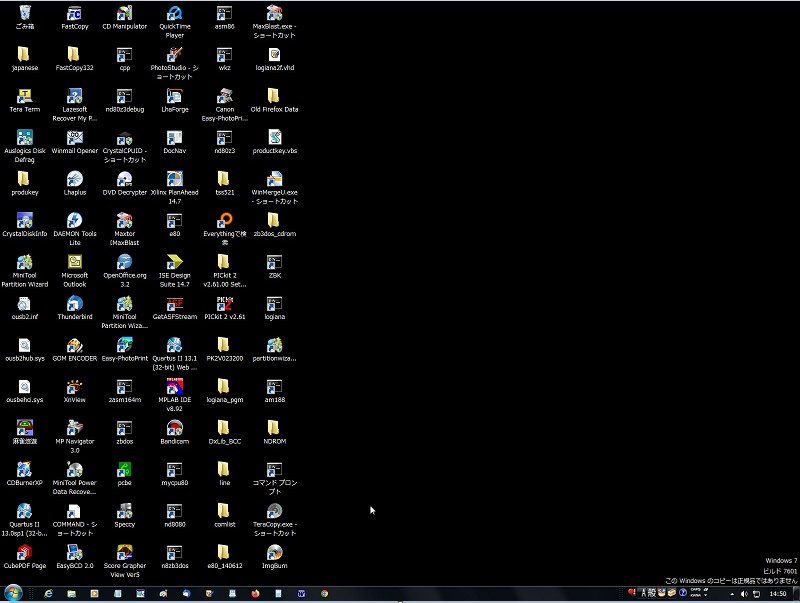Select the Microsoft Outlook desktop icon

74,262
